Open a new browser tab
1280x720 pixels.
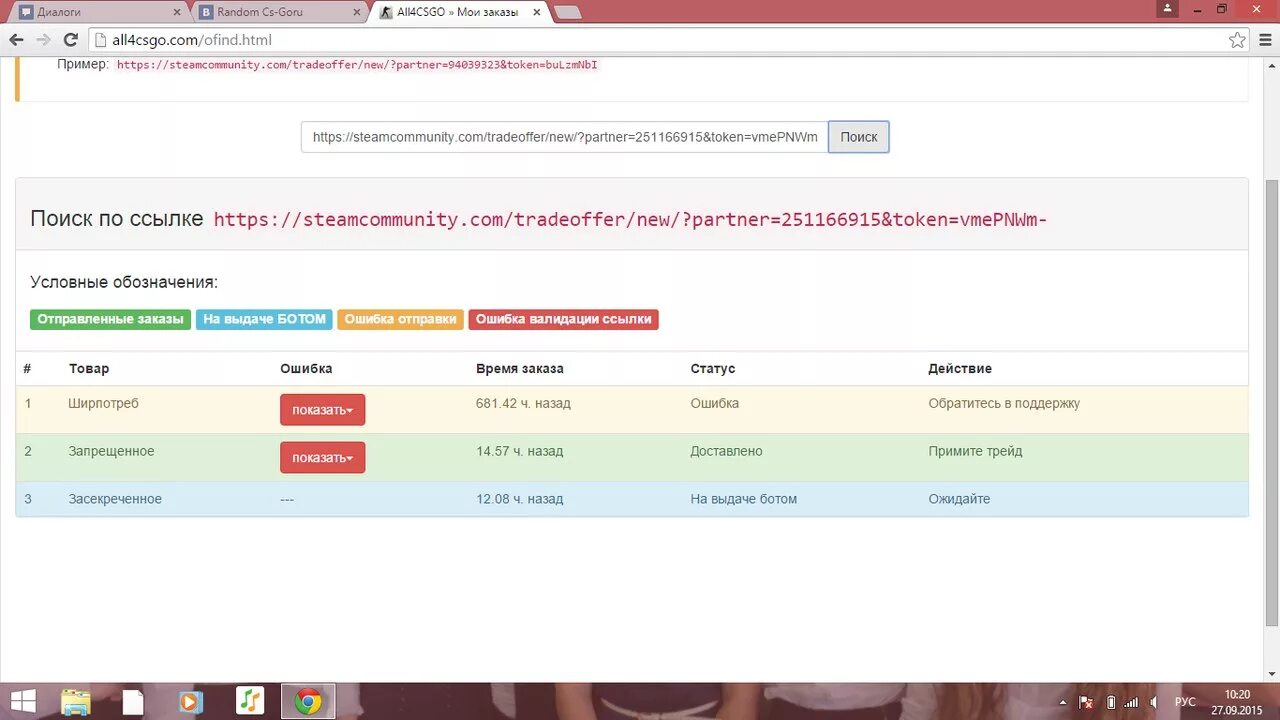(567, 12)
